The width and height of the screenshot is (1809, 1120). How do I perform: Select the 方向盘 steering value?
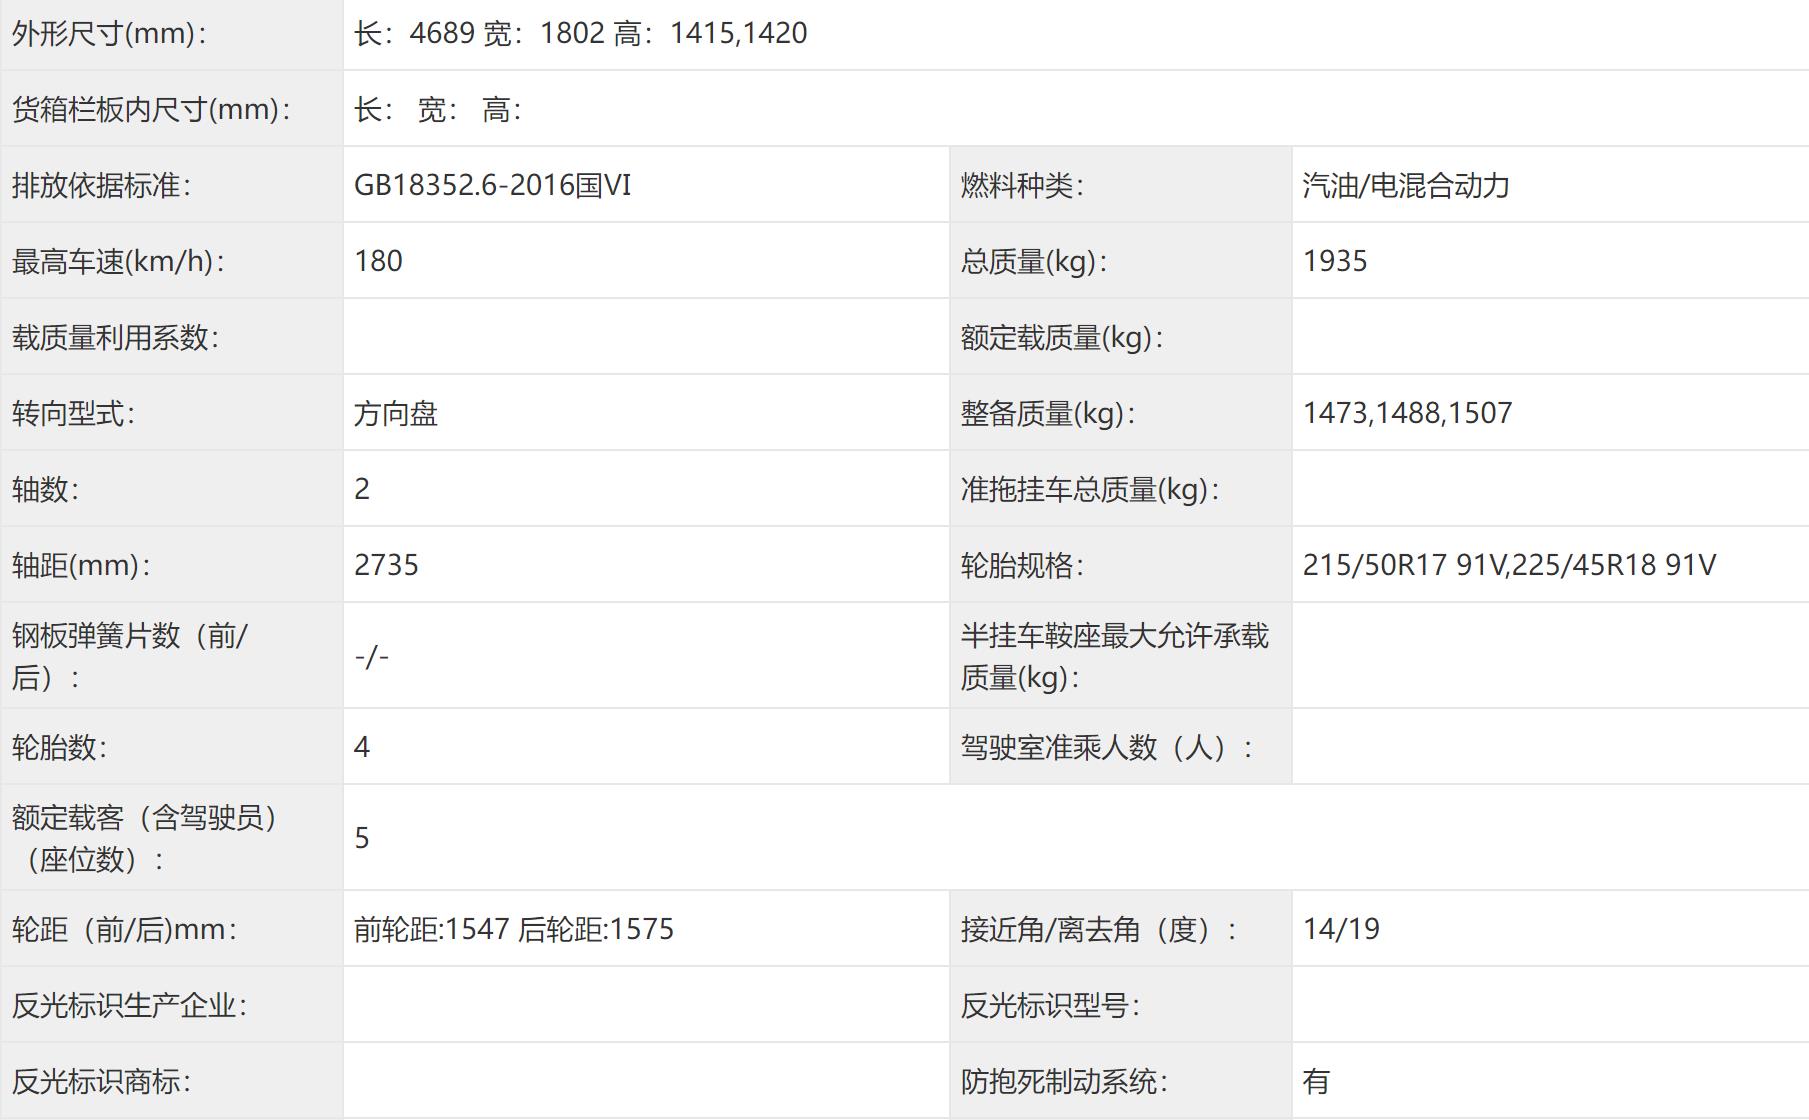point(396,413)
